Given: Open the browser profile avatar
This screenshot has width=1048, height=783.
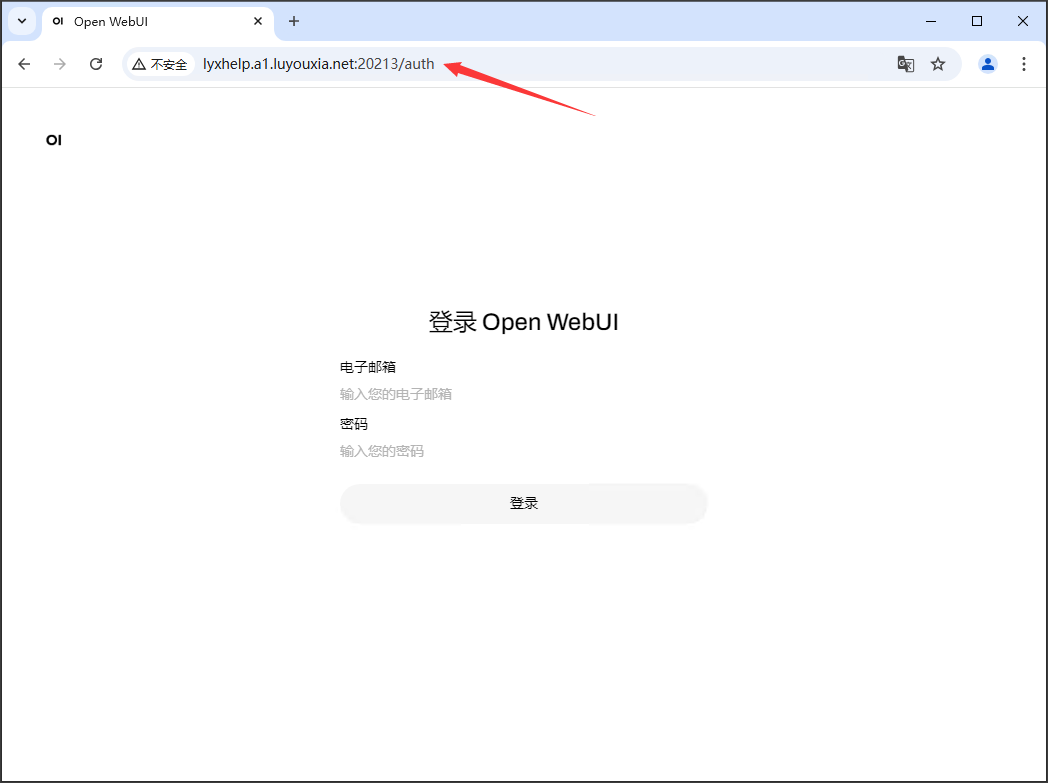Looking at the screenshot, I should [x=988, y=64].
